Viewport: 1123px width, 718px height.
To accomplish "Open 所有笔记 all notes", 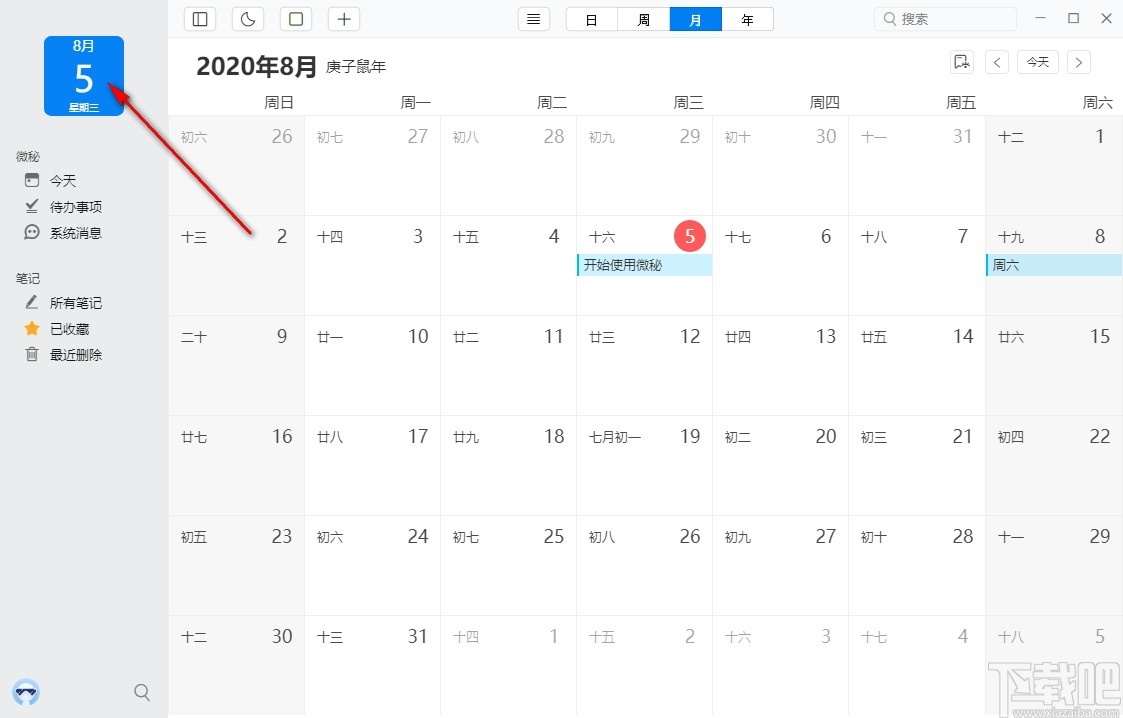I will [75, 303].
